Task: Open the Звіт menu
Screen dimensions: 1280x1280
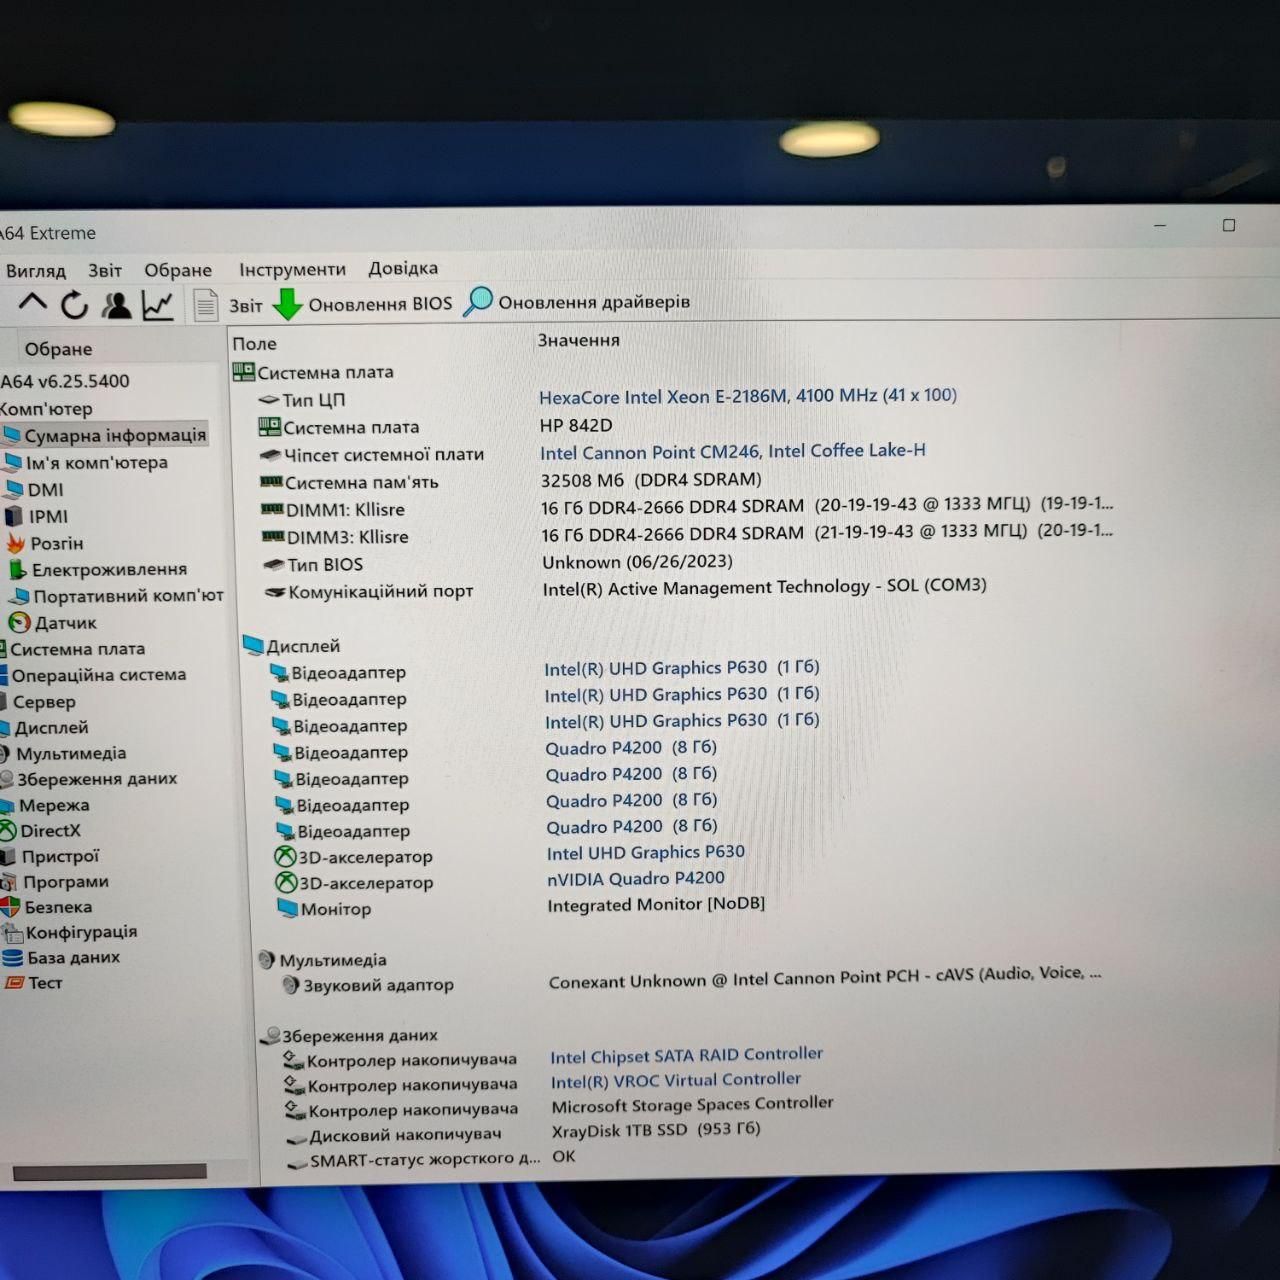Action: (x=105, y=270)
